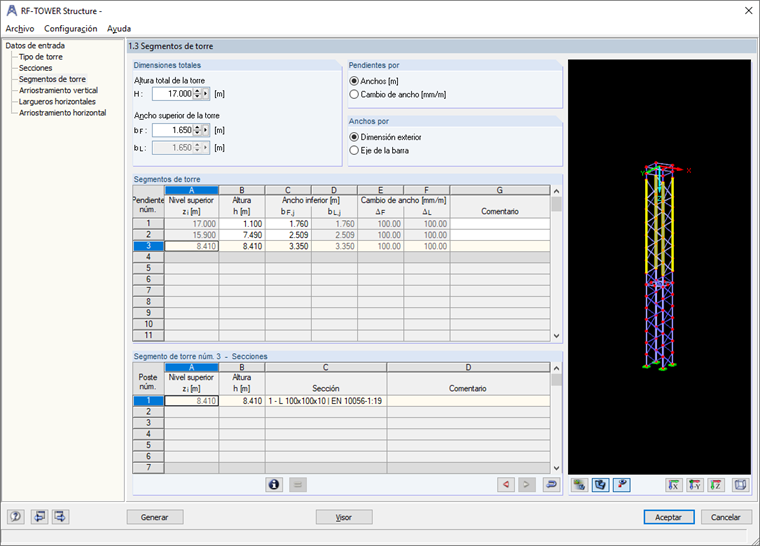Select column header G above Comentario in the segments table
Image resolution: width=760 pixels, height=546 pixels.
pos(500,190)
